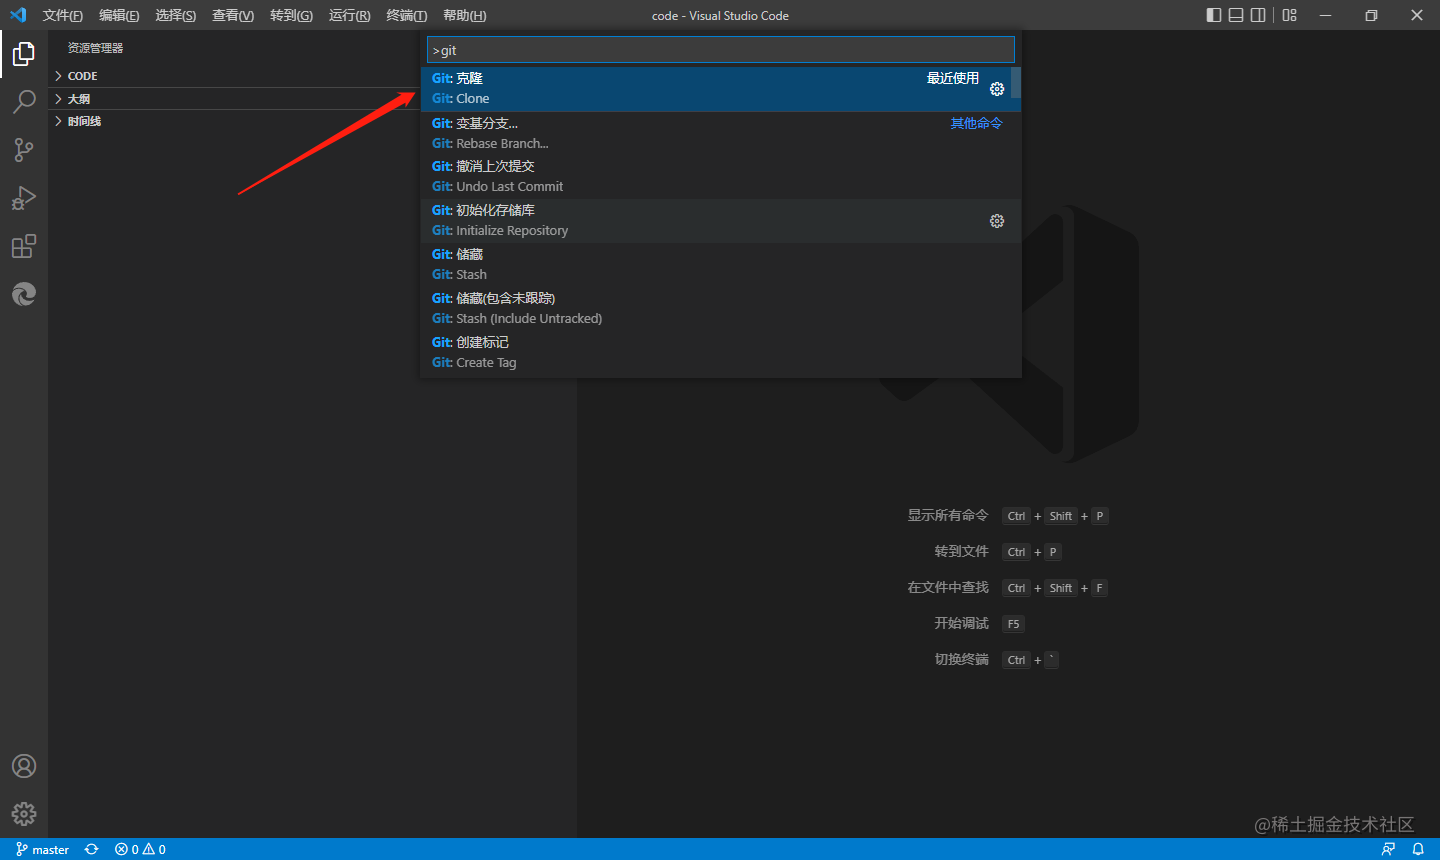Image resolution: width=1440 pixels, height=860 pixels.
Task: Open the Explorer view in activity bar
Action: (24, 54)
